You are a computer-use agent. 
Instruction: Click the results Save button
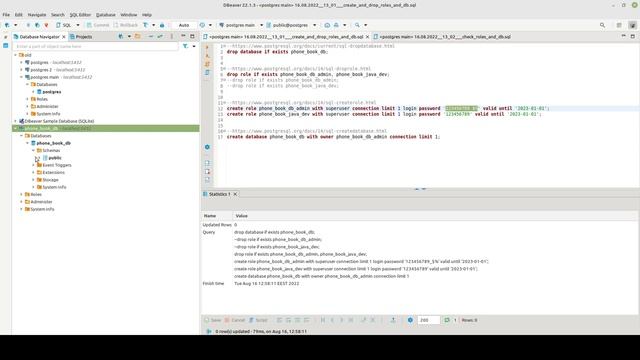[x=213, y=320]
